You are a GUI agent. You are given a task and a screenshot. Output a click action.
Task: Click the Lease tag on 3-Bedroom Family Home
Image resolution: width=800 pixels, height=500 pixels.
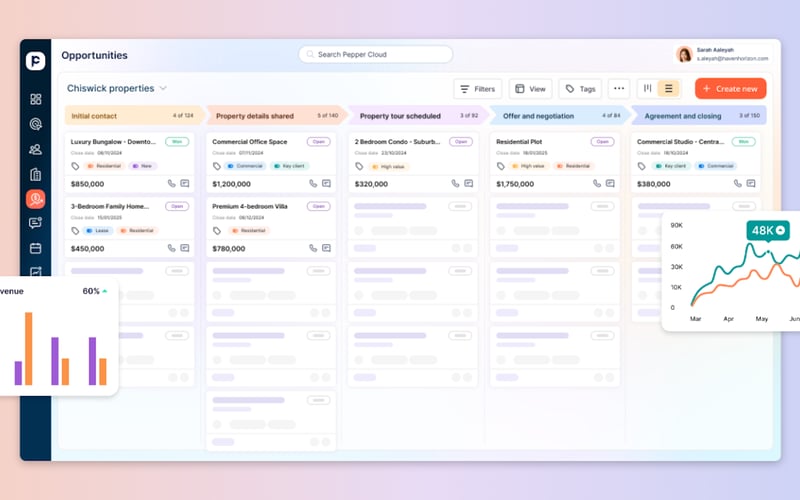(98, 231)
